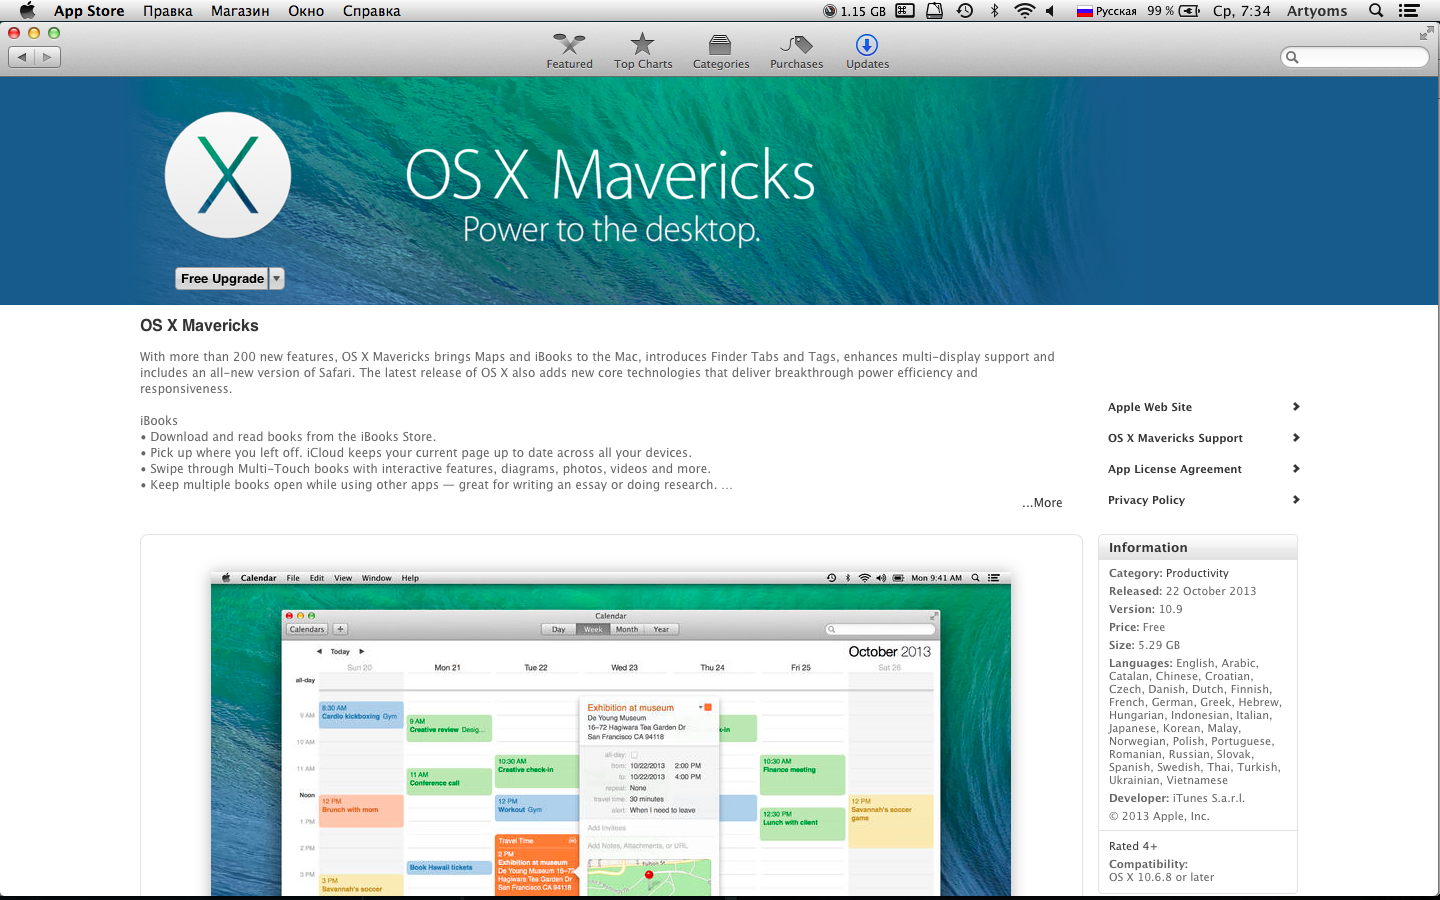Open the Top Charts section
1440x900 pixels.
(642, 51)
